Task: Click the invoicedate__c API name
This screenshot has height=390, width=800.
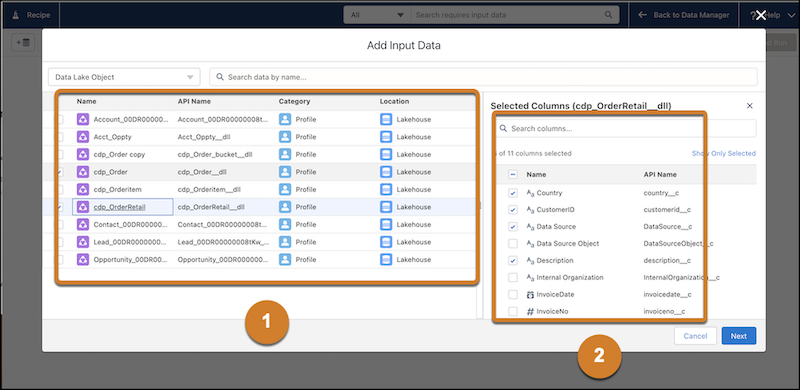Action: (x=667, y=295)
